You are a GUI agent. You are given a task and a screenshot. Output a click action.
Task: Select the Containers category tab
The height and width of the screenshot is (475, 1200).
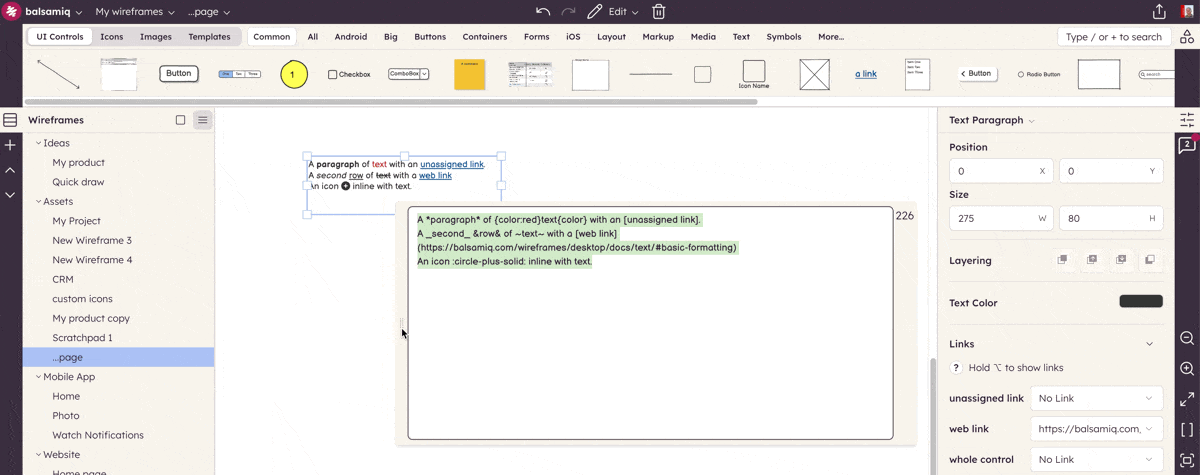tap(484, 37)
